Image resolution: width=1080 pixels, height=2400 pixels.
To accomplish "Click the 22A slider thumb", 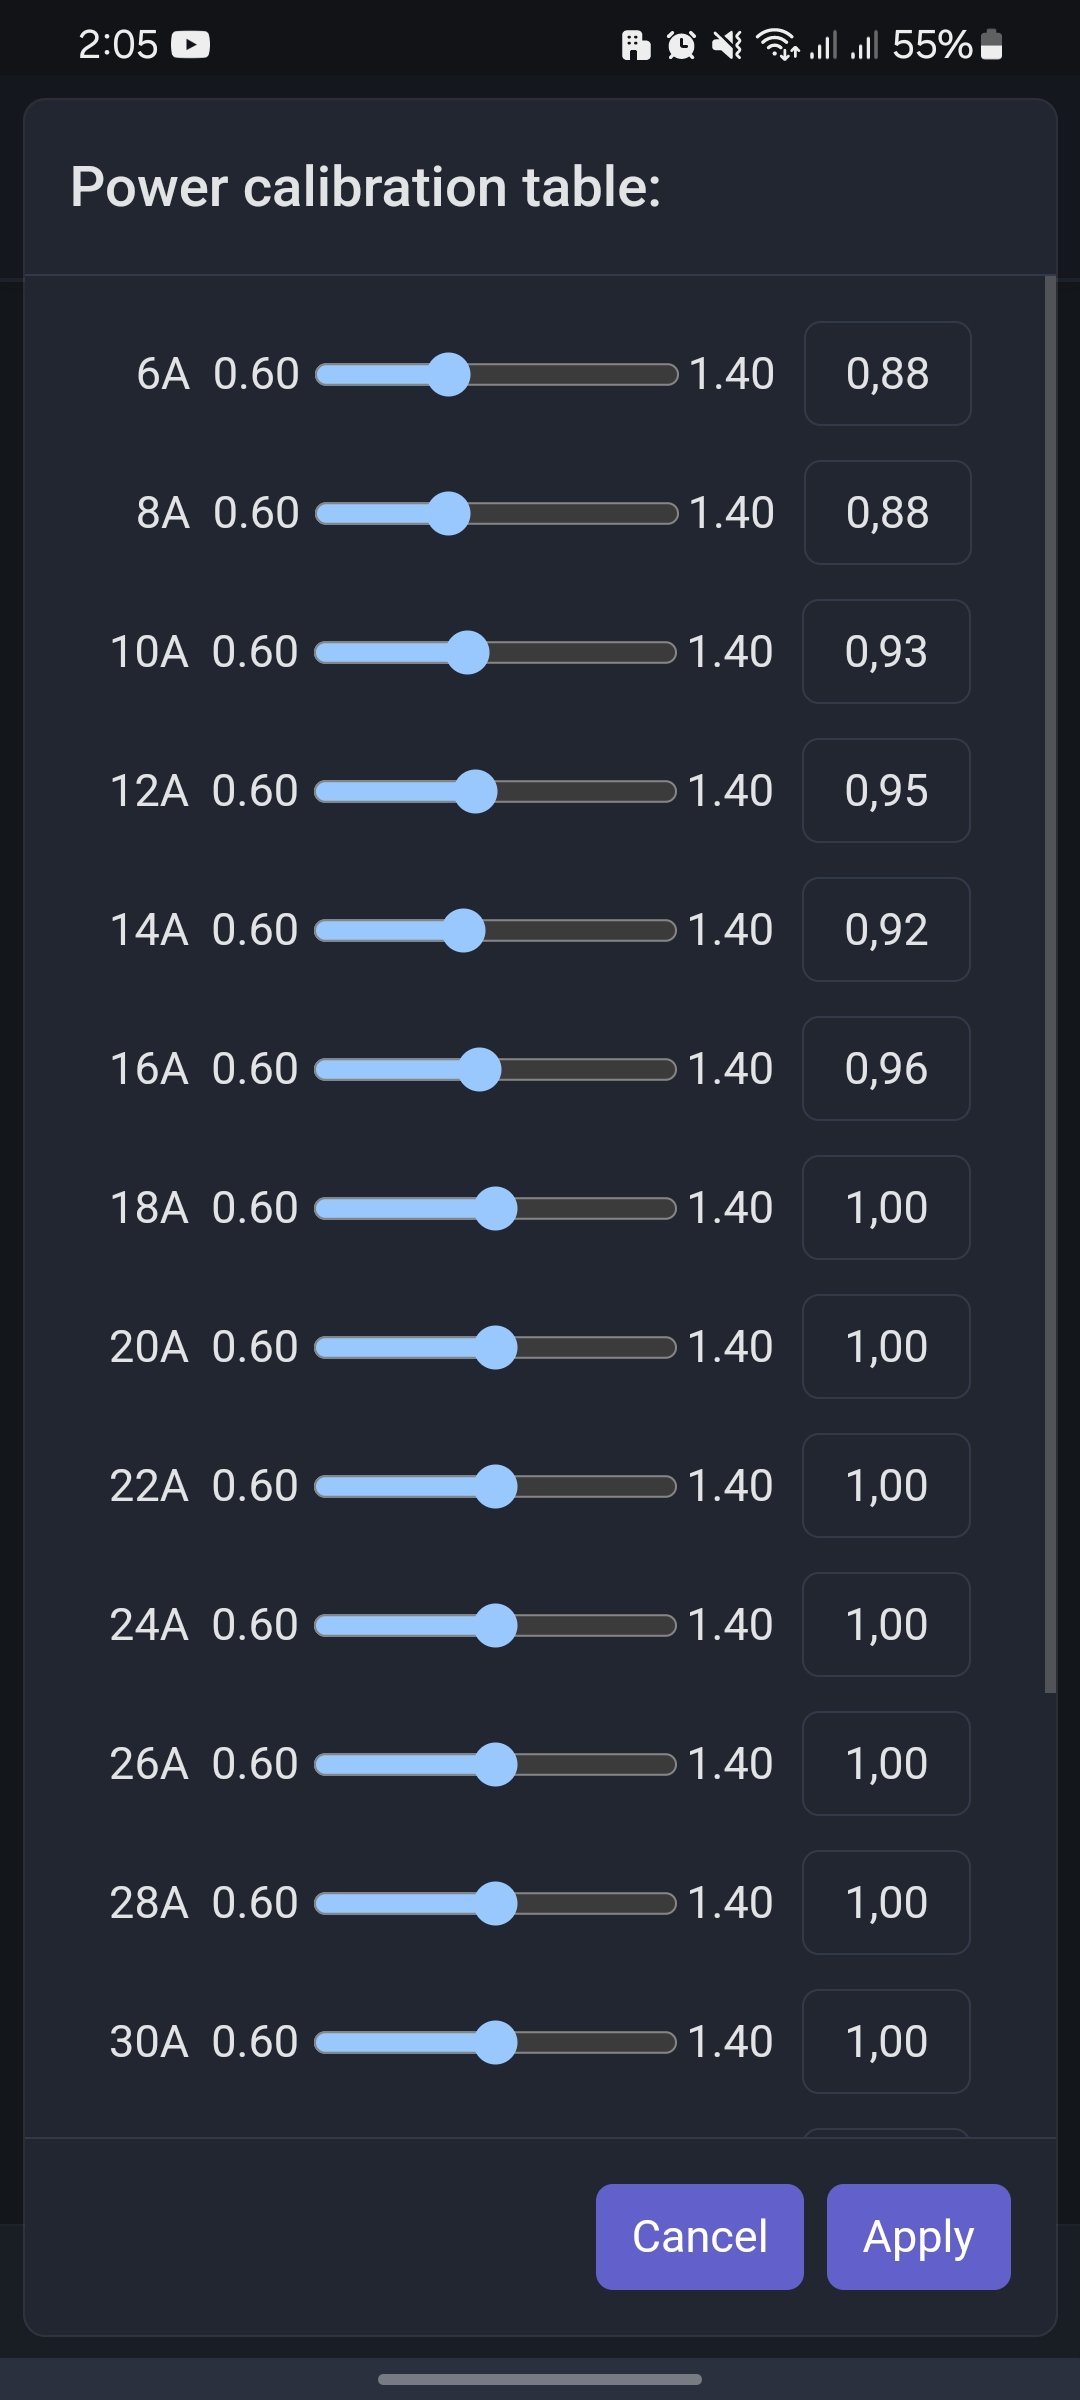I will click(496, 1487).
